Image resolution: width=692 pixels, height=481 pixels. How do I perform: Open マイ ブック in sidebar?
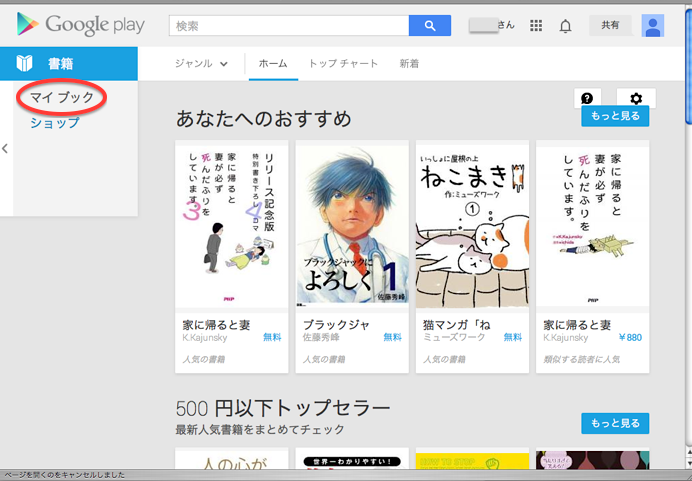point(62,97)
